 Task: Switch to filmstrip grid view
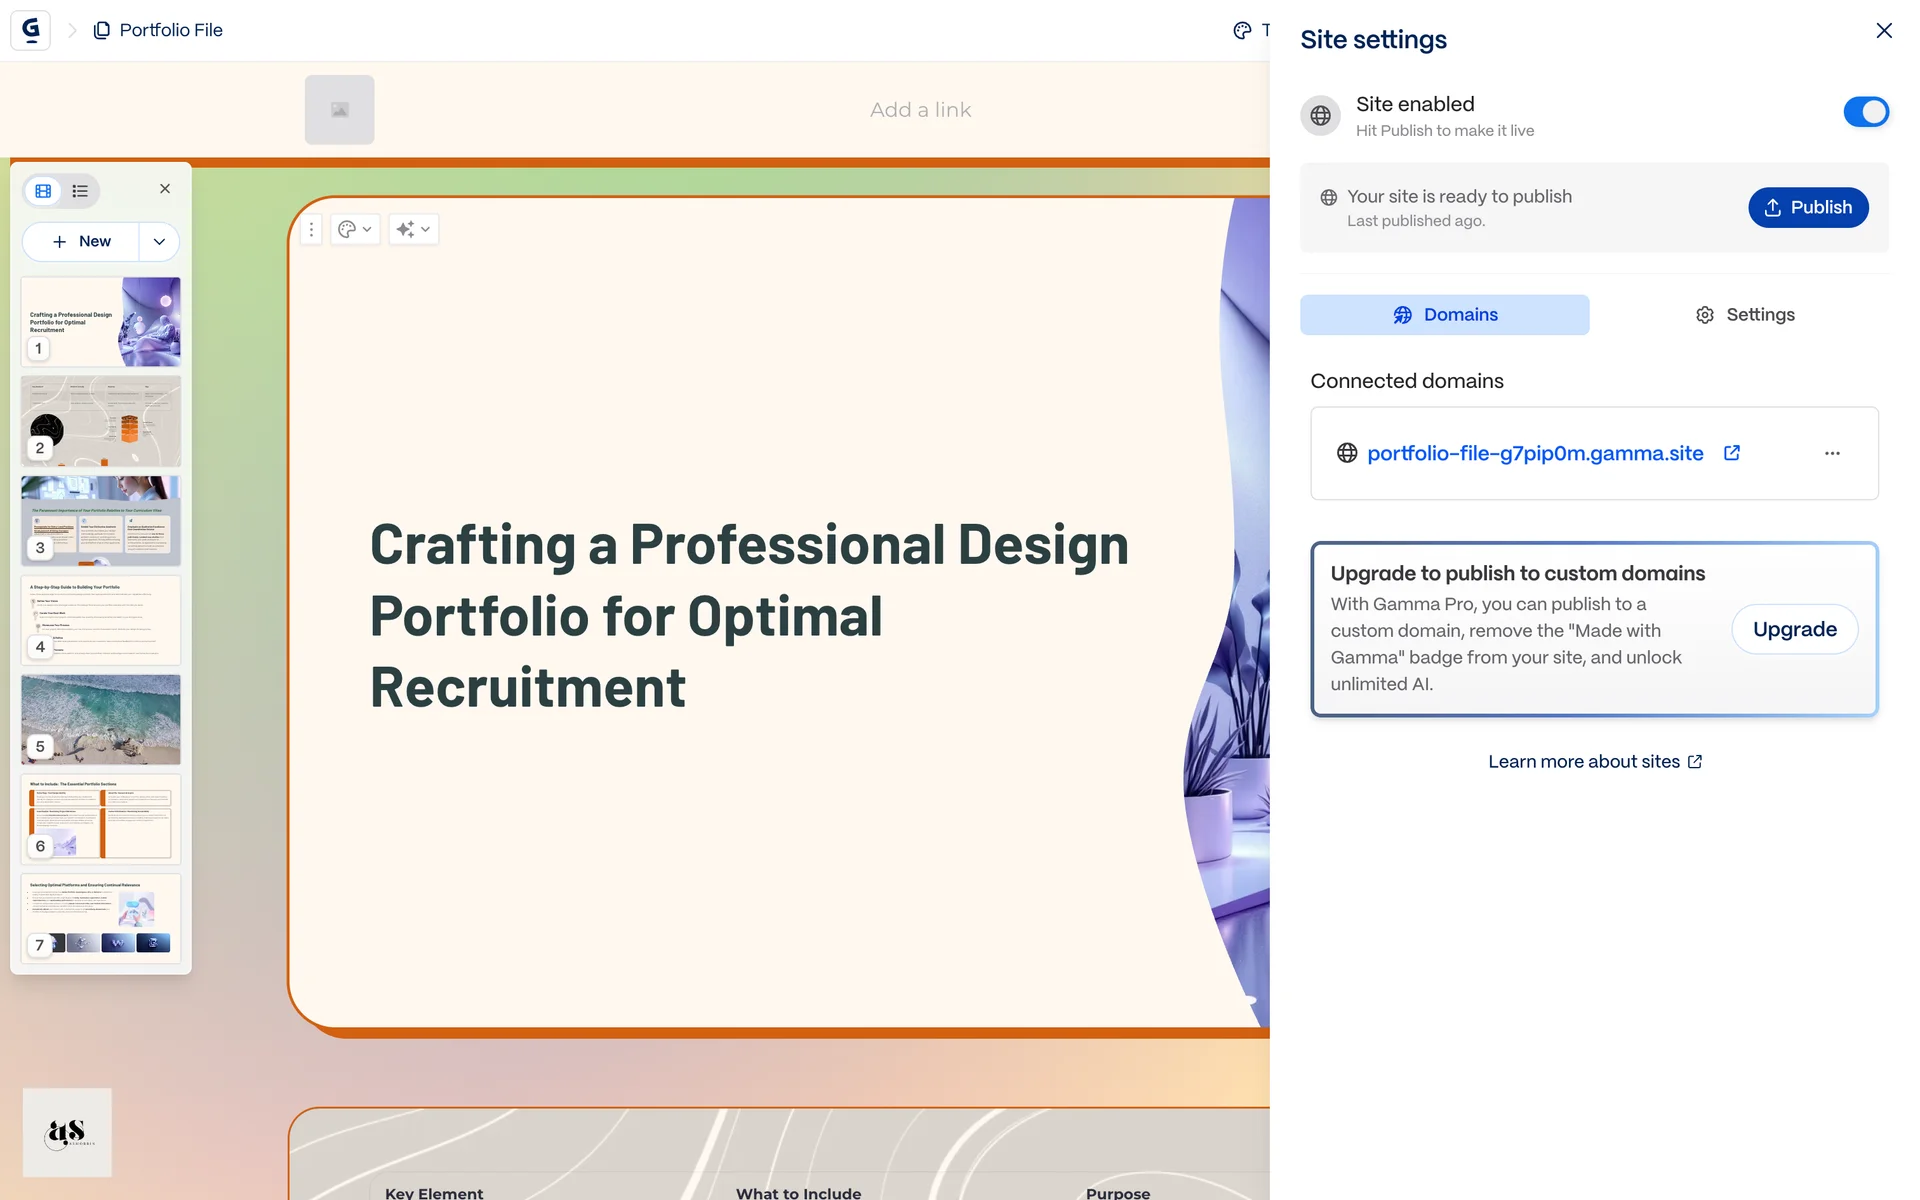tap(44, 191)
